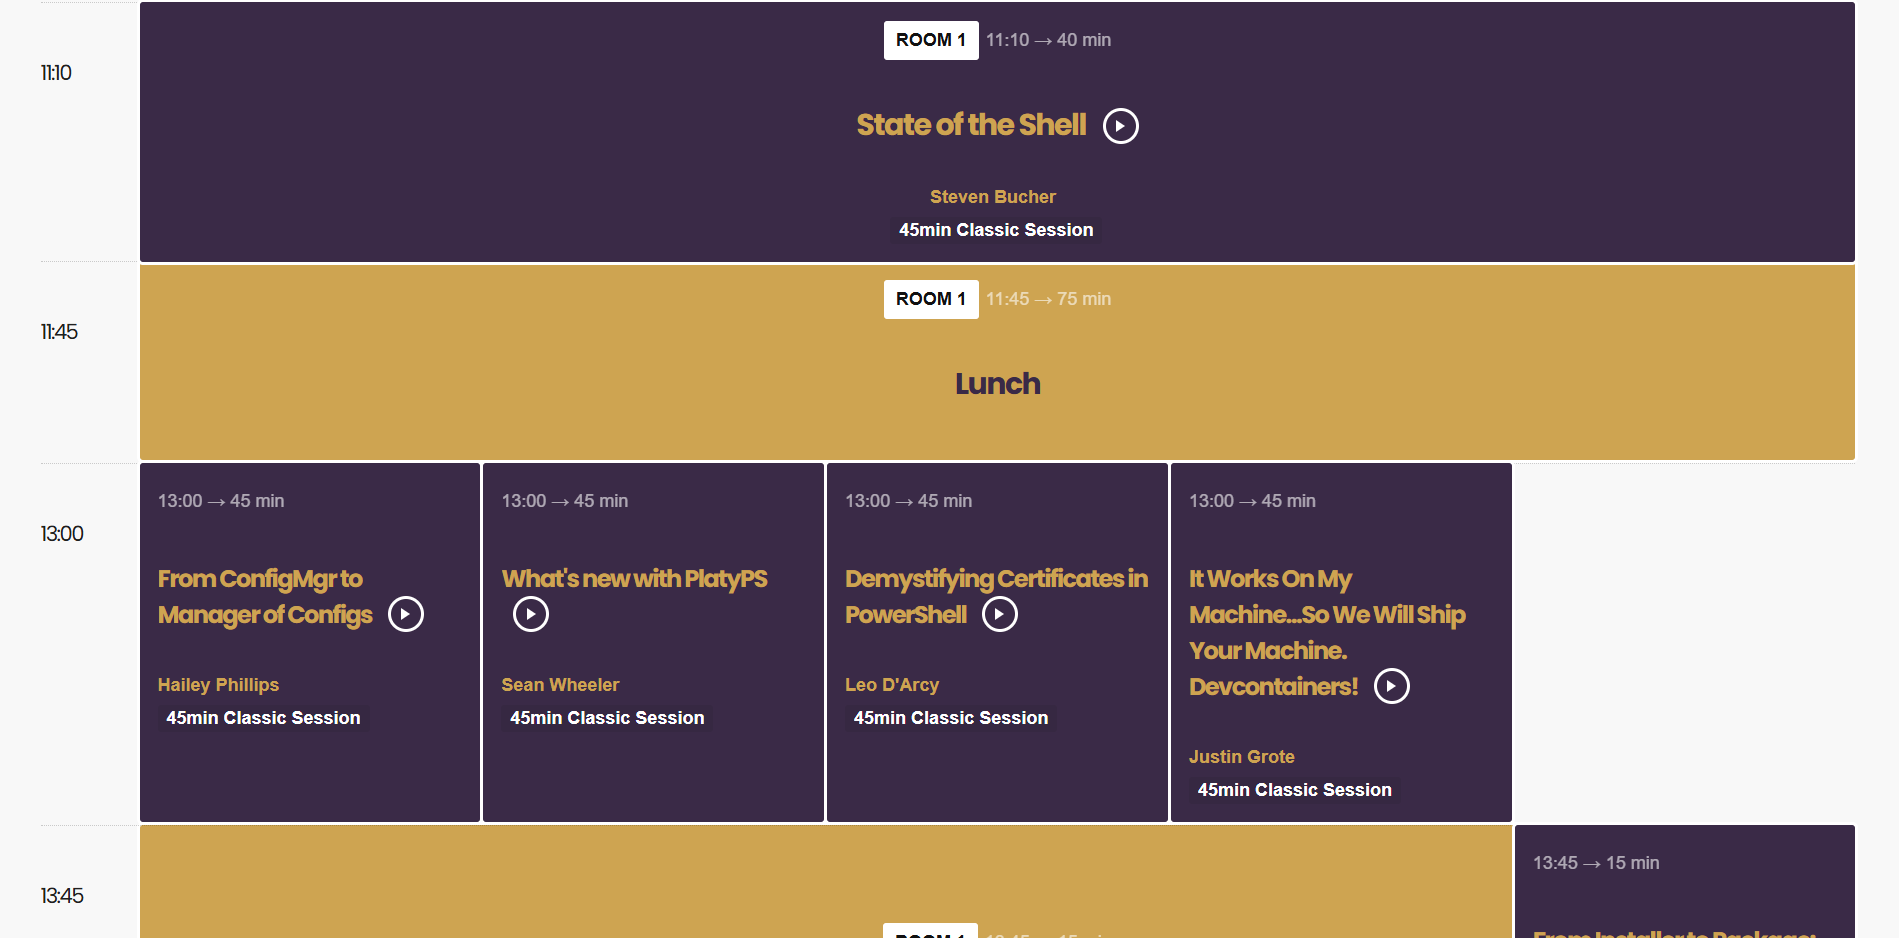This screenshot has height=938, width=1899.
Task: Open What's new with PlatyPS session
Action: (x=635, y=579)
